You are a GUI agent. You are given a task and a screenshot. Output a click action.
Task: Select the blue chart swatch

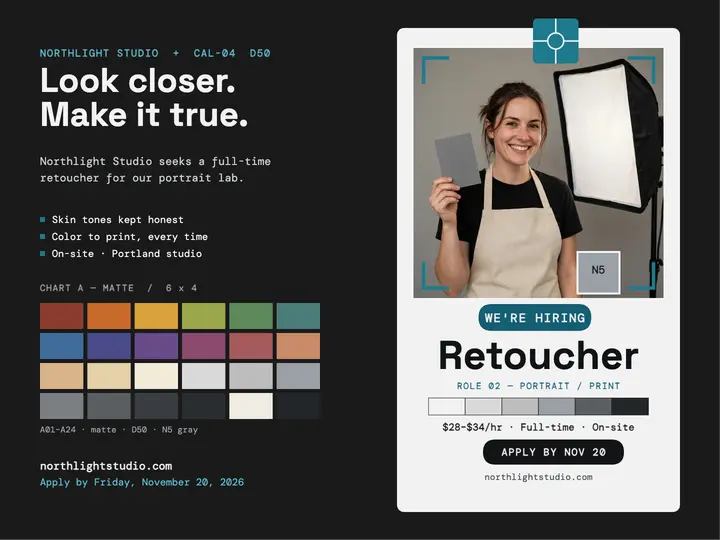(x=62, y=346)
